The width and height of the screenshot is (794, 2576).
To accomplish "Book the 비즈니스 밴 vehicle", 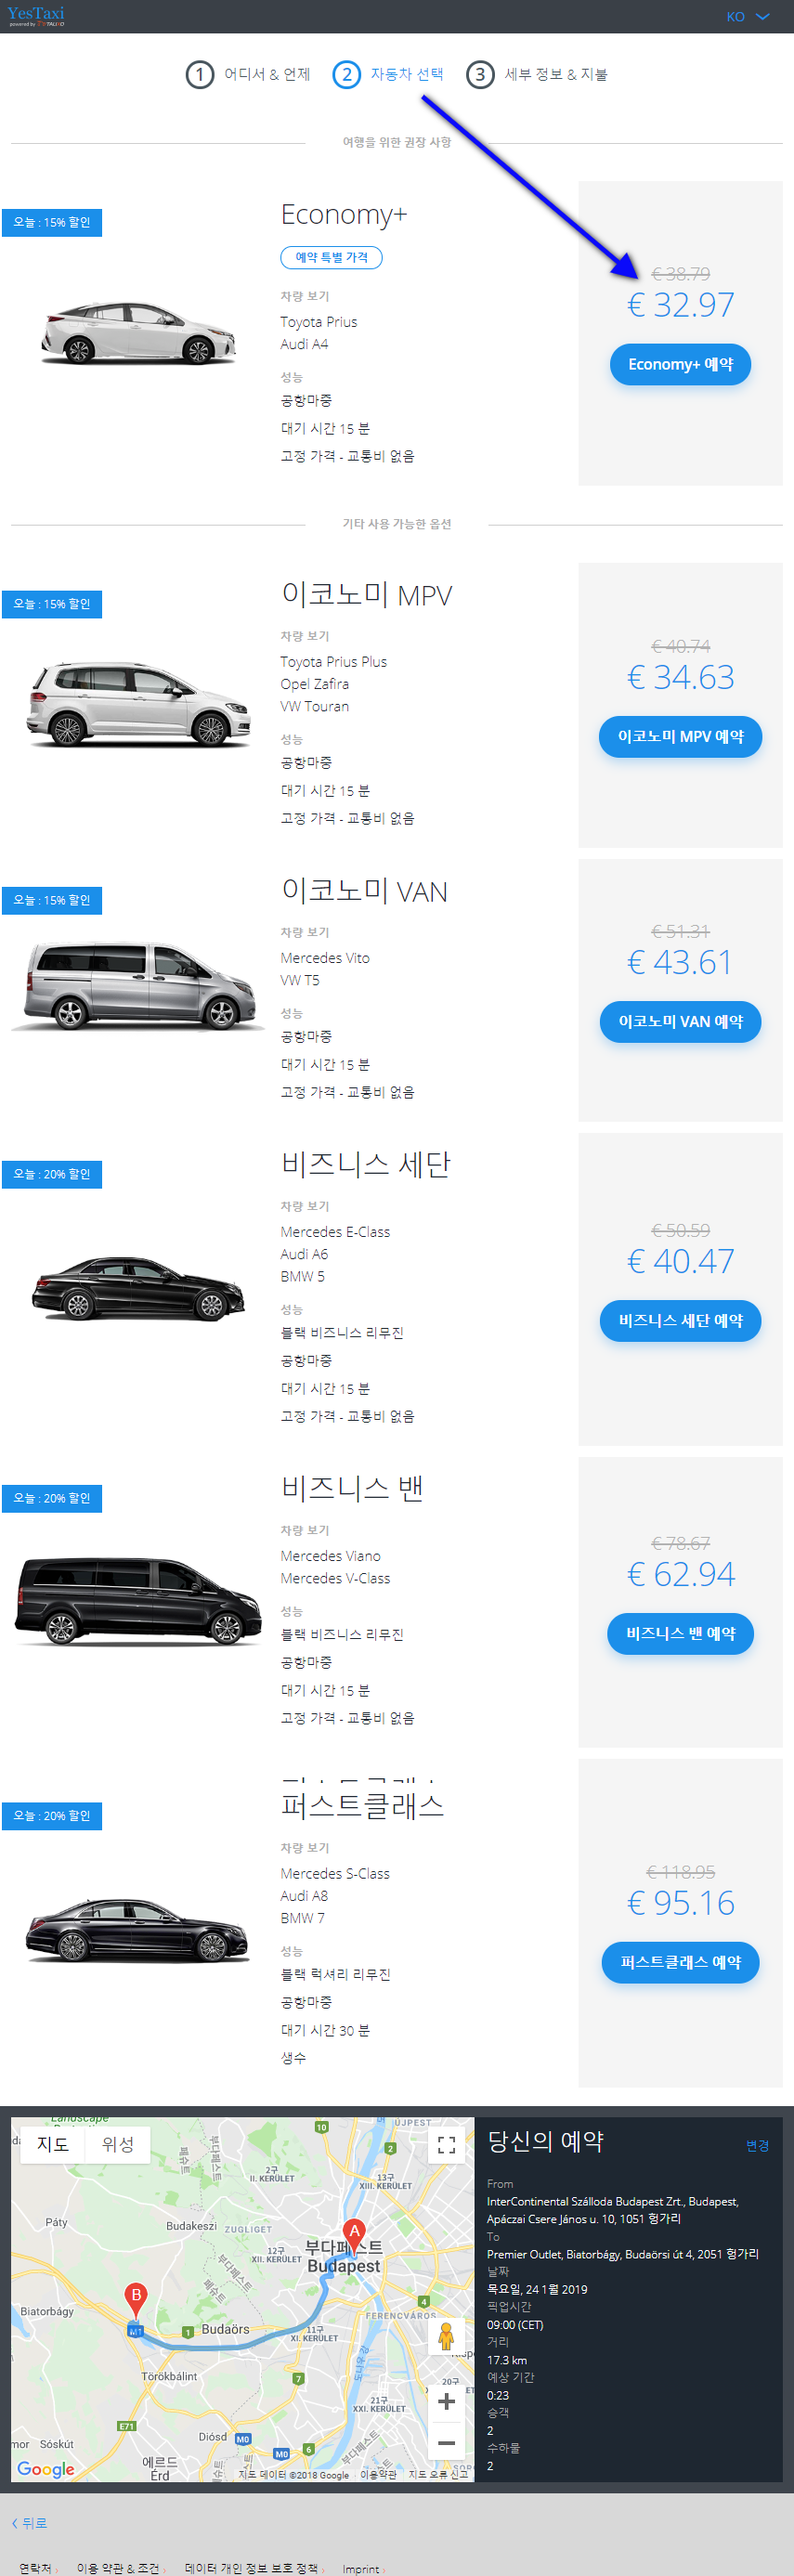I will click(680, 1634).
